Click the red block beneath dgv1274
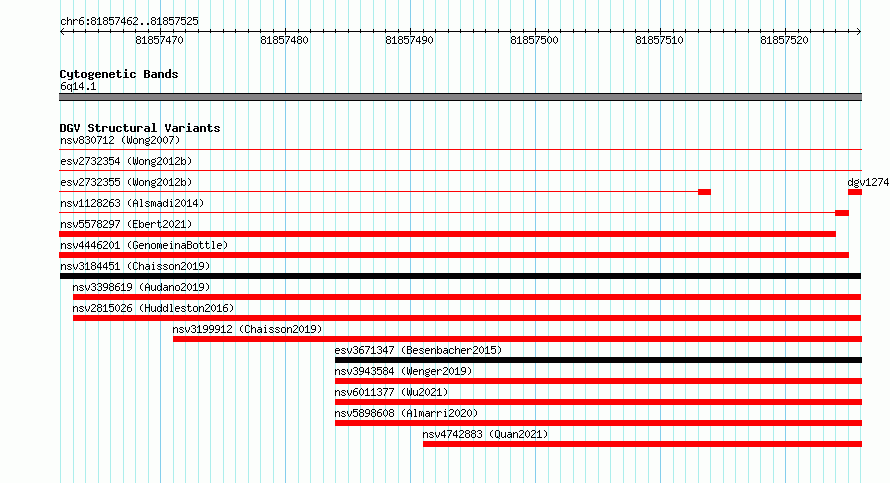The width and height of the screenshot is (890, 483). [855, 192]
